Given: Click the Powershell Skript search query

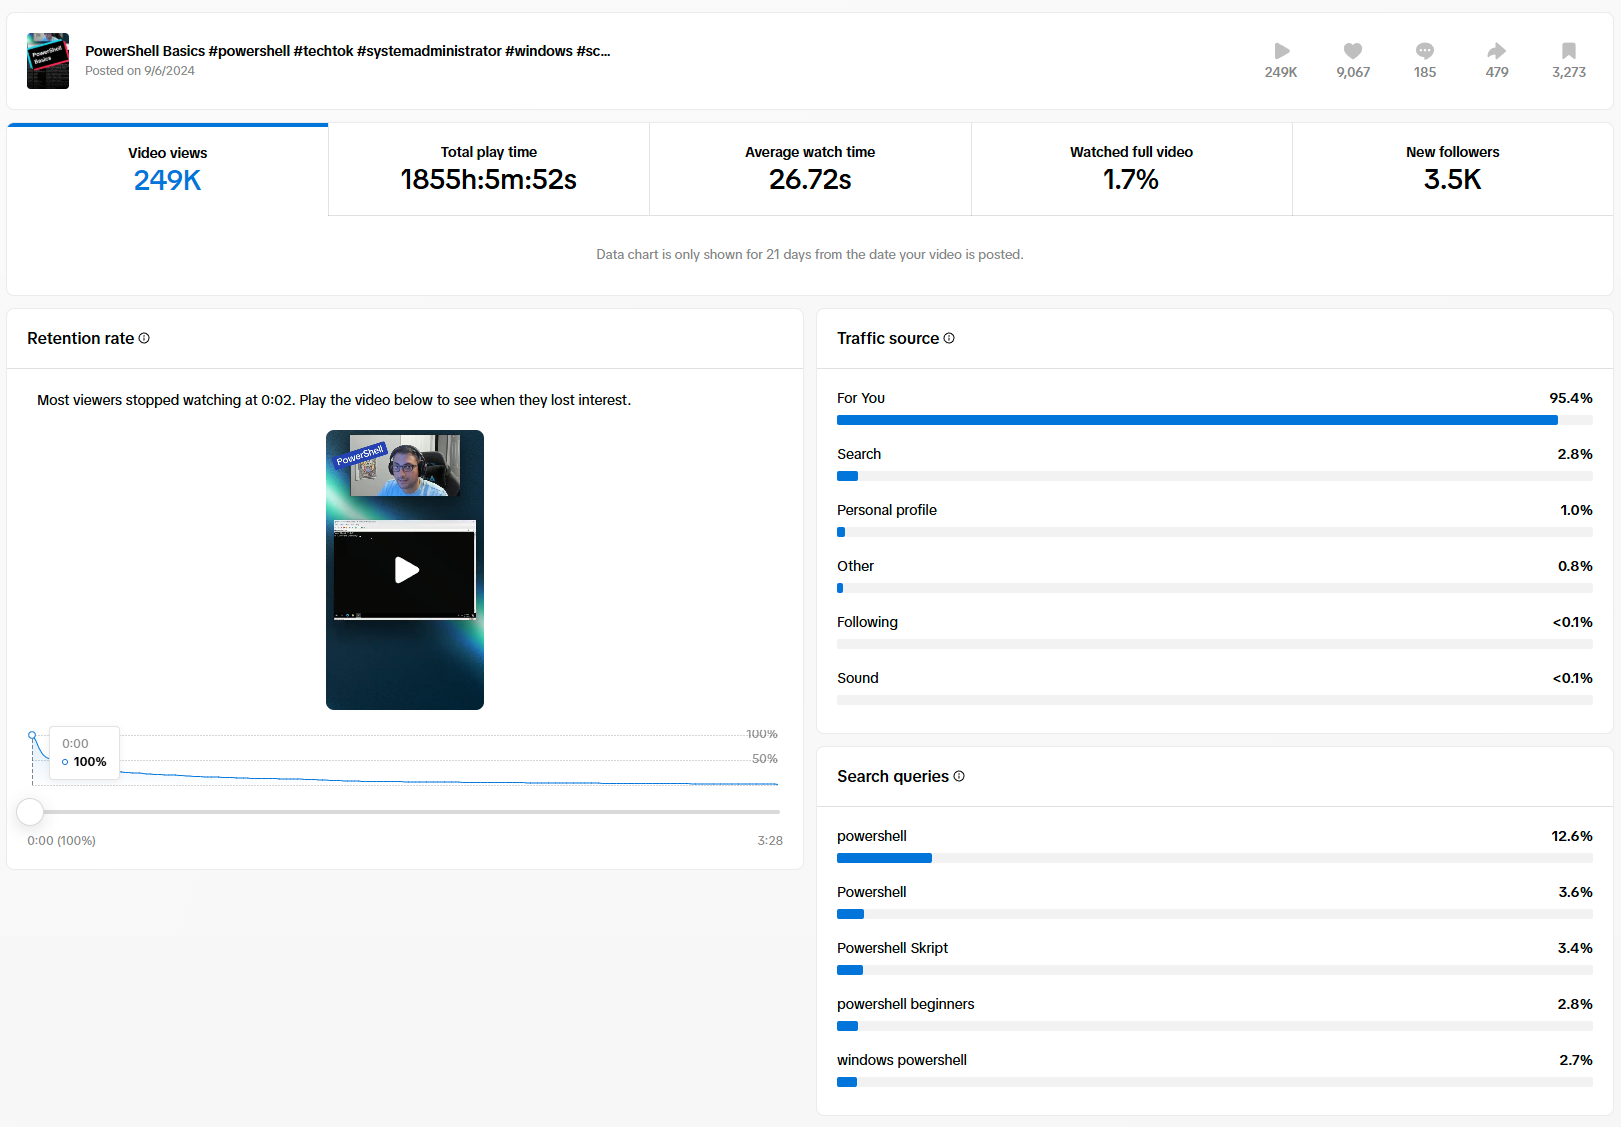Looking at the screenshot, I should click(x=892, y=948).
